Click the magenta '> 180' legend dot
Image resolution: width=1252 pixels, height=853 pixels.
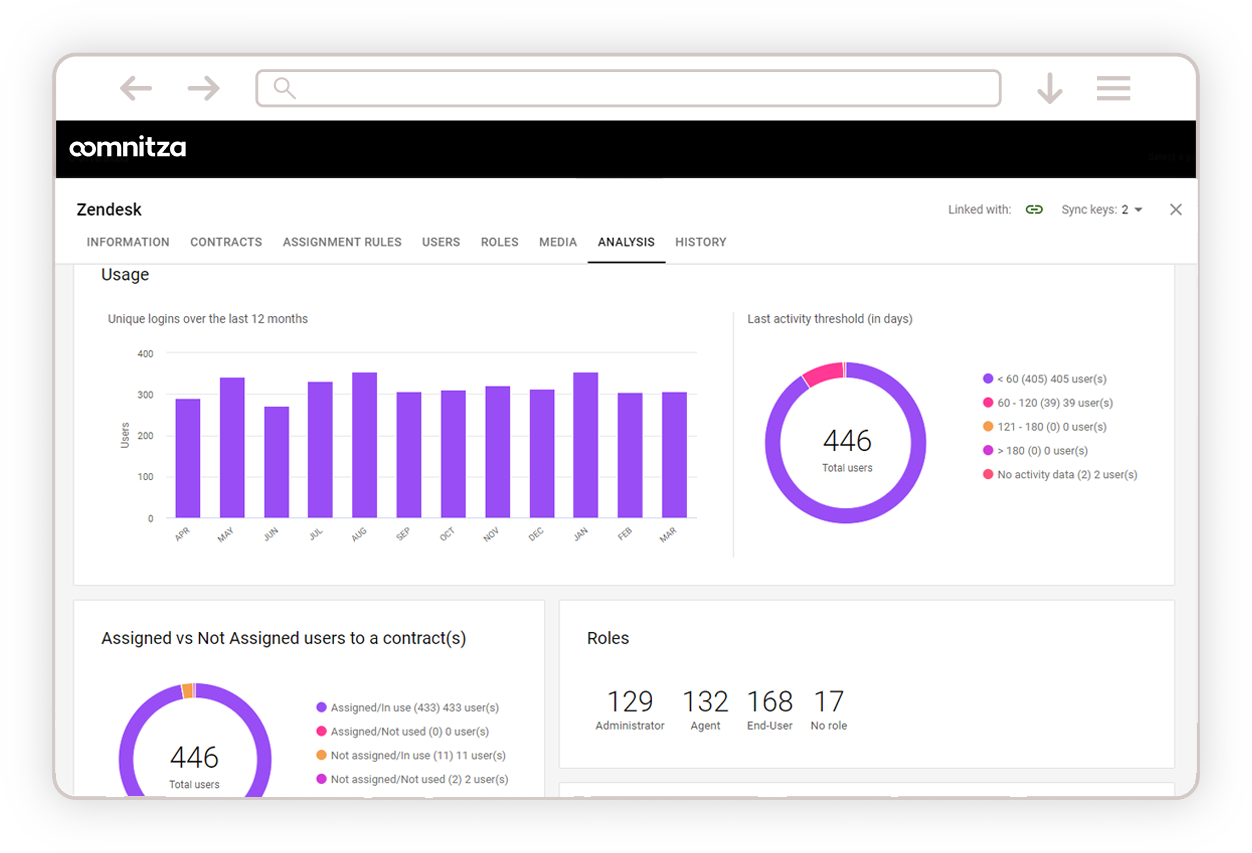click(x=988, y=451)
